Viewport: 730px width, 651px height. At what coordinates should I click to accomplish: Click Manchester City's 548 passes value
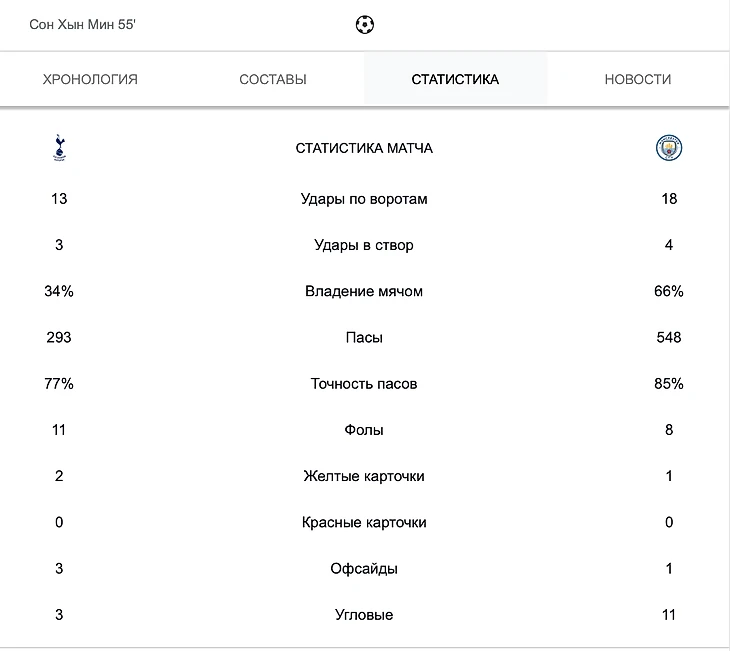pyautogui.click(x=669, y=337)
